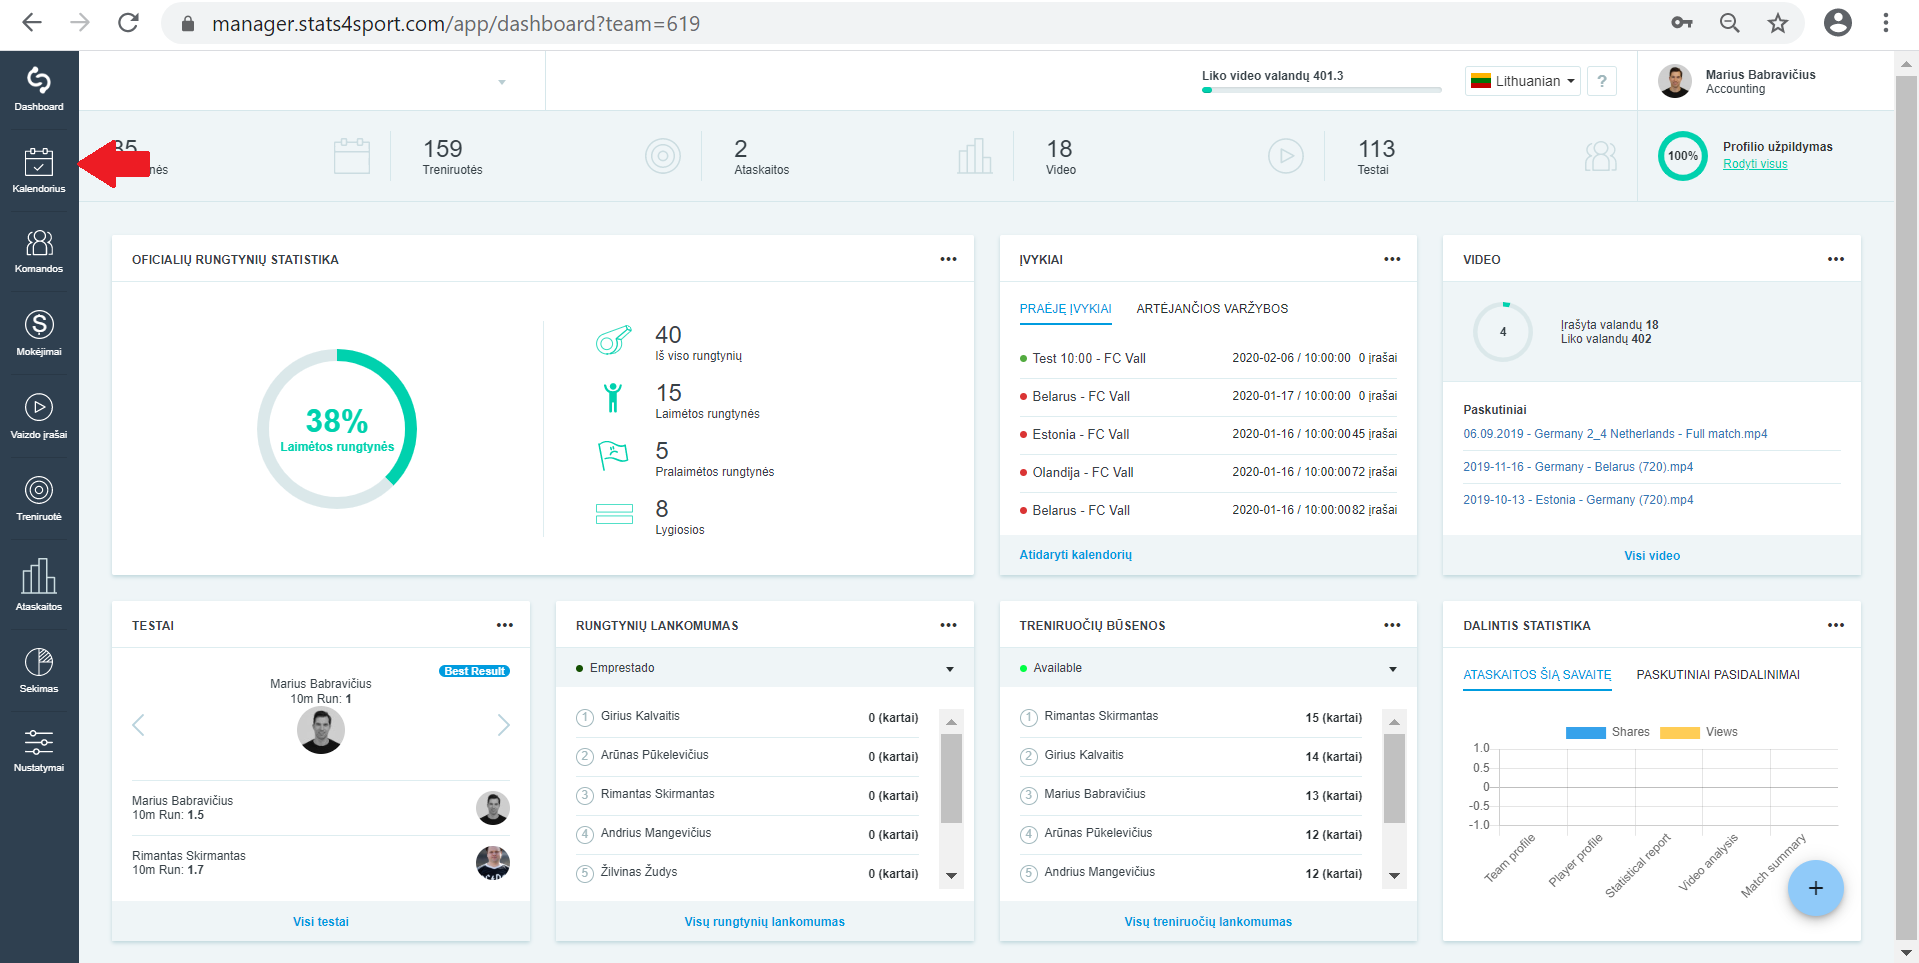Open Komandos teams icon in sidebar
The width and height of the screenshot is (1919, 963).
(x=39, y=251)
